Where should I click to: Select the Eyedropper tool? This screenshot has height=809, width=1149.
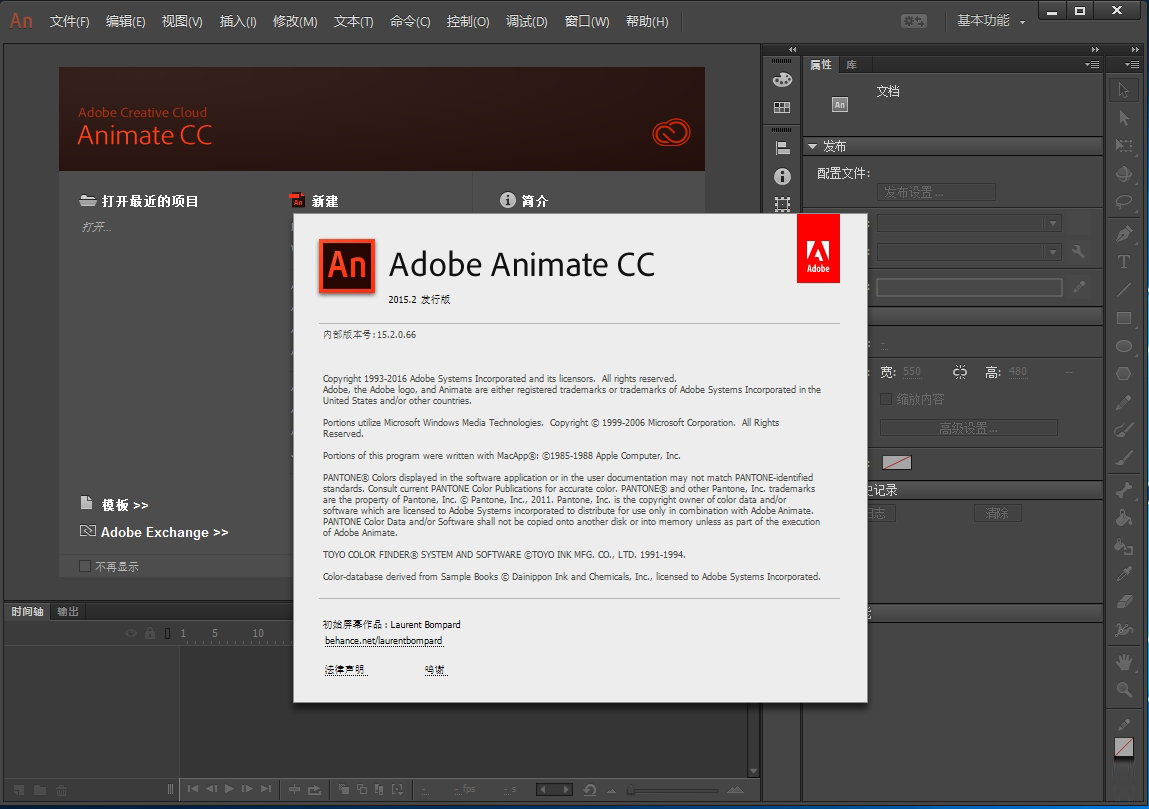click(1123, 574)
